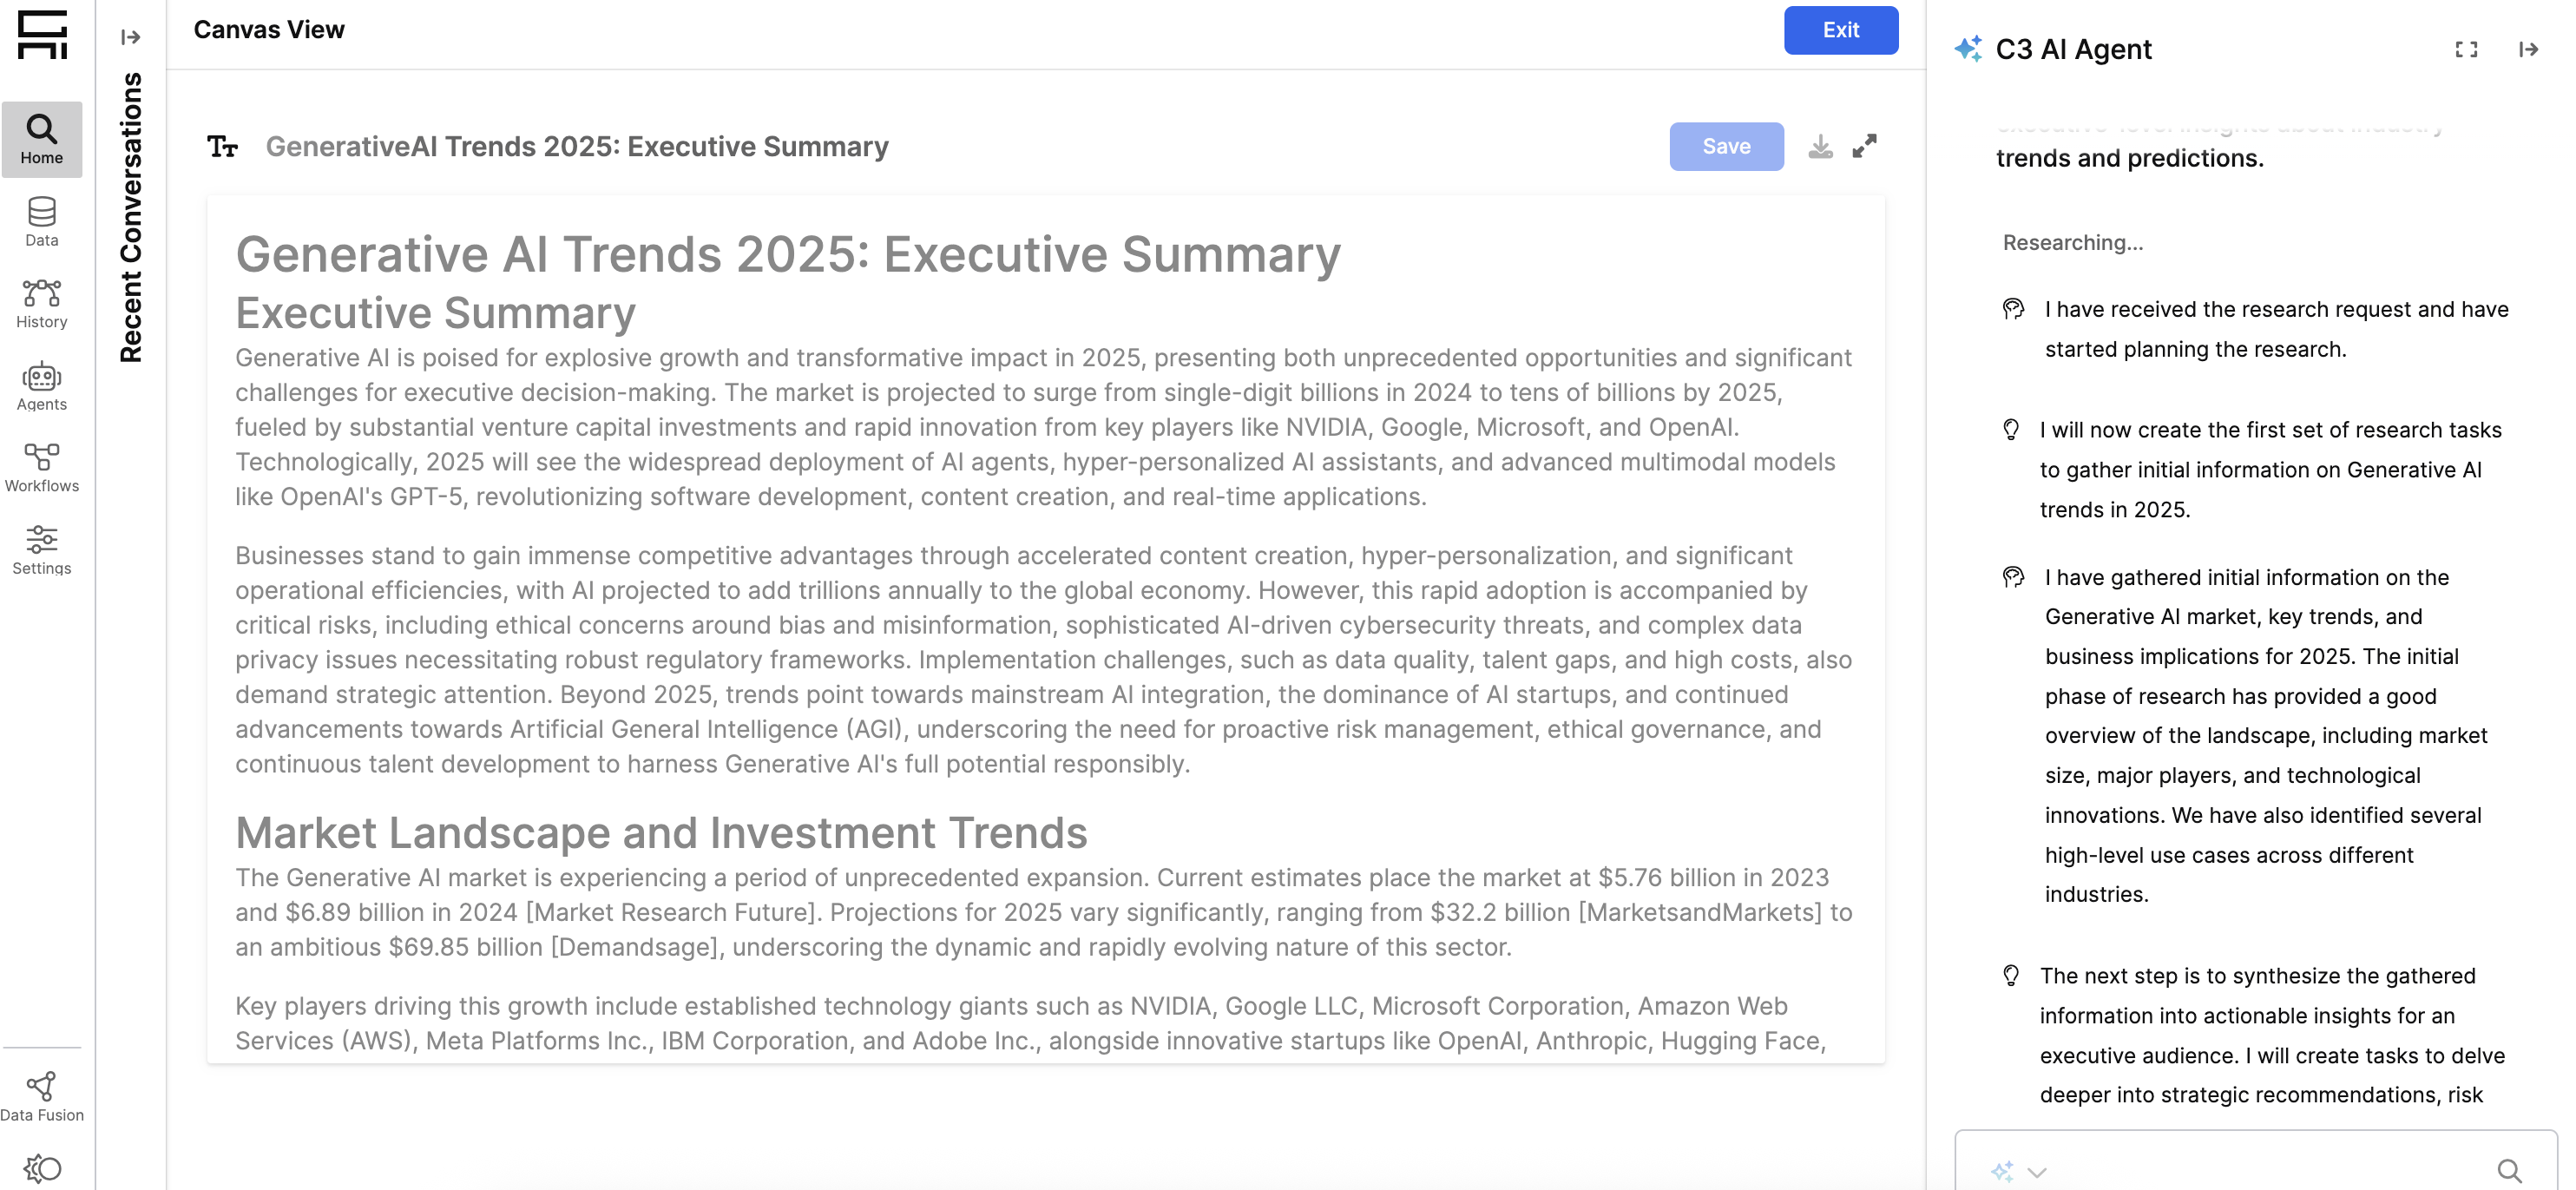This screenshot has width=2576, height=1190.
Task: Go to the Home tab
Action: pyautogui.click(x=41, y=139)
